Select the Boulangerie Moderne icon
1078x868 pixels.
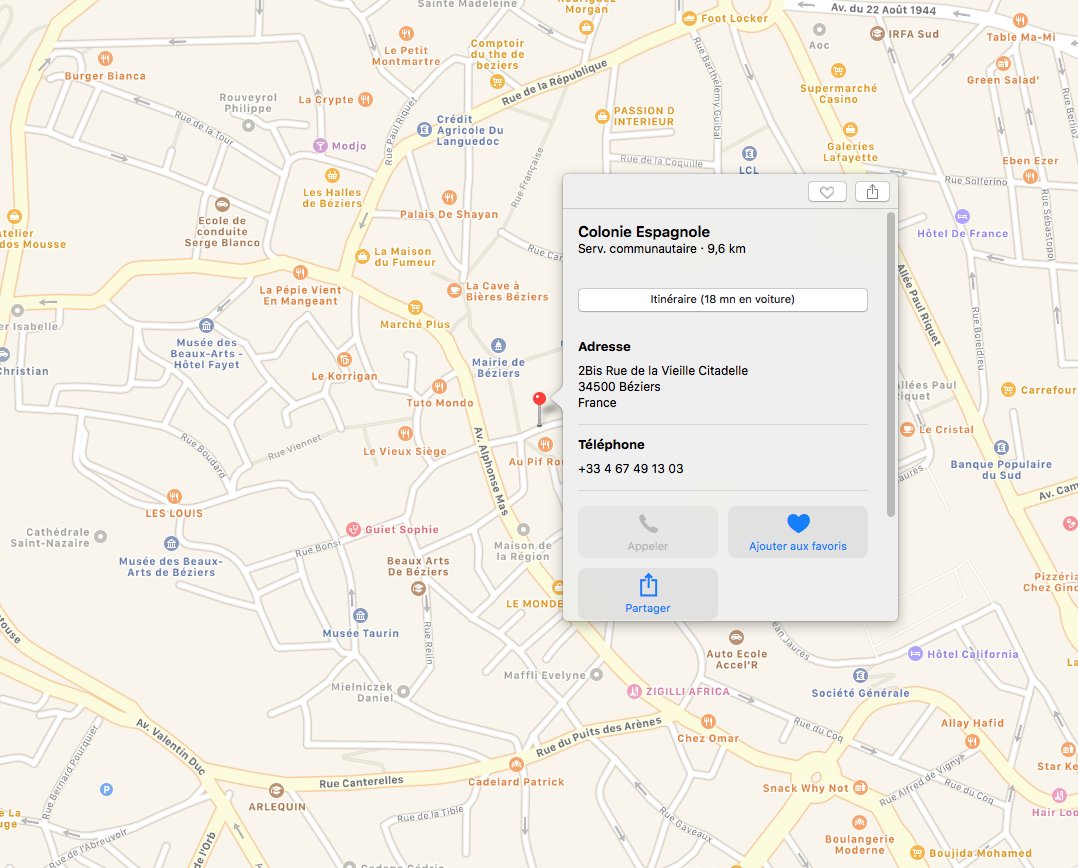pyautogui.click(x=859, y=823)
